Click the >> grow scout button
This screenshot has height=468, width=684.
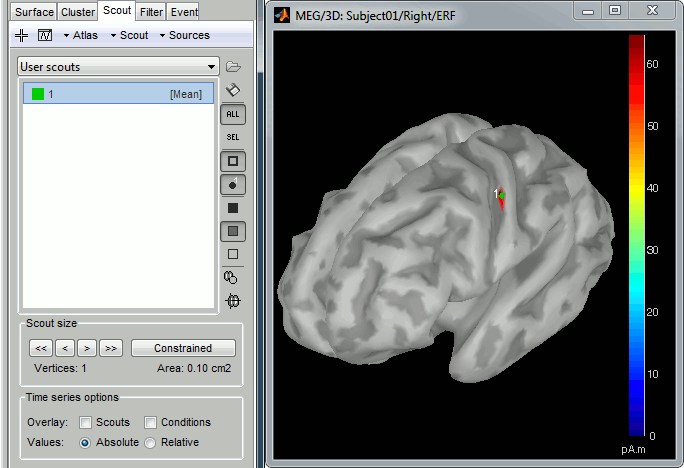(110, 348)
